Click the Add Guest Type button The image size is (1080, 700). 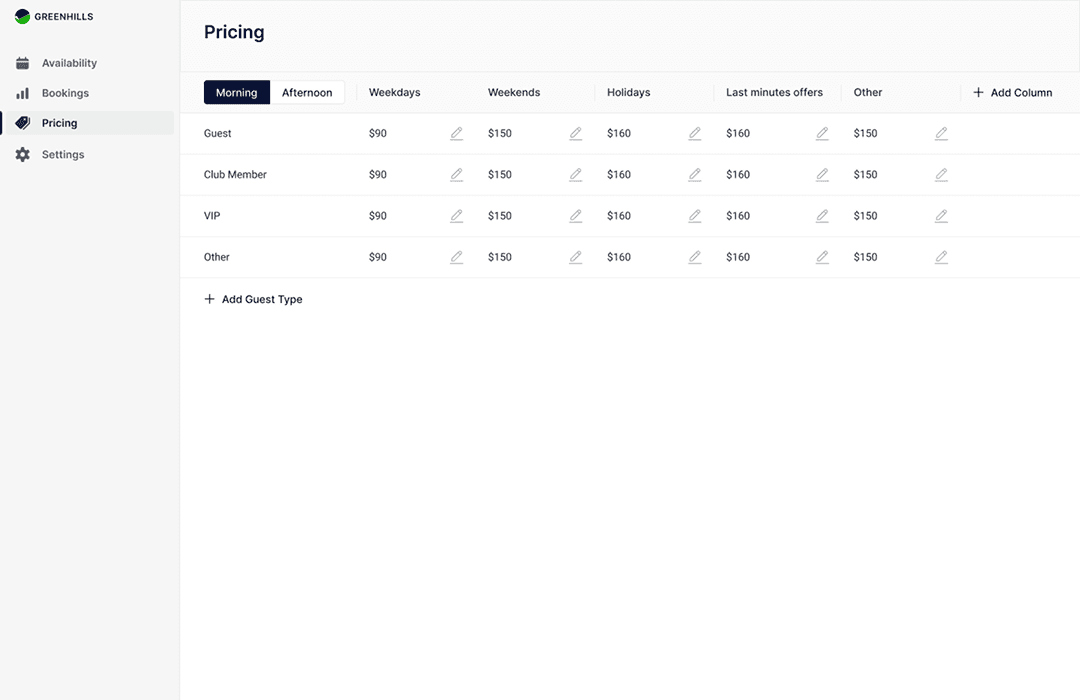pos(253,299)
